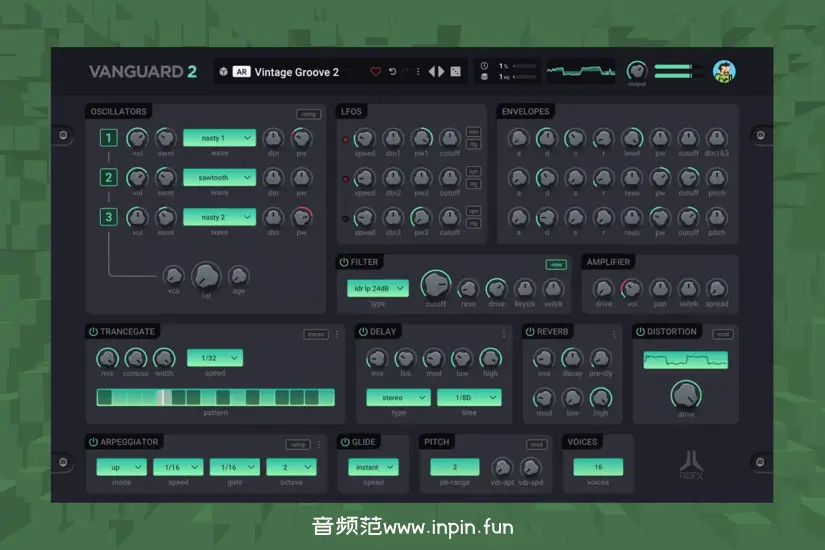Viewport: 825px width, 550px height.
Task: Click the voices count field showing 16
Action: 597,467
